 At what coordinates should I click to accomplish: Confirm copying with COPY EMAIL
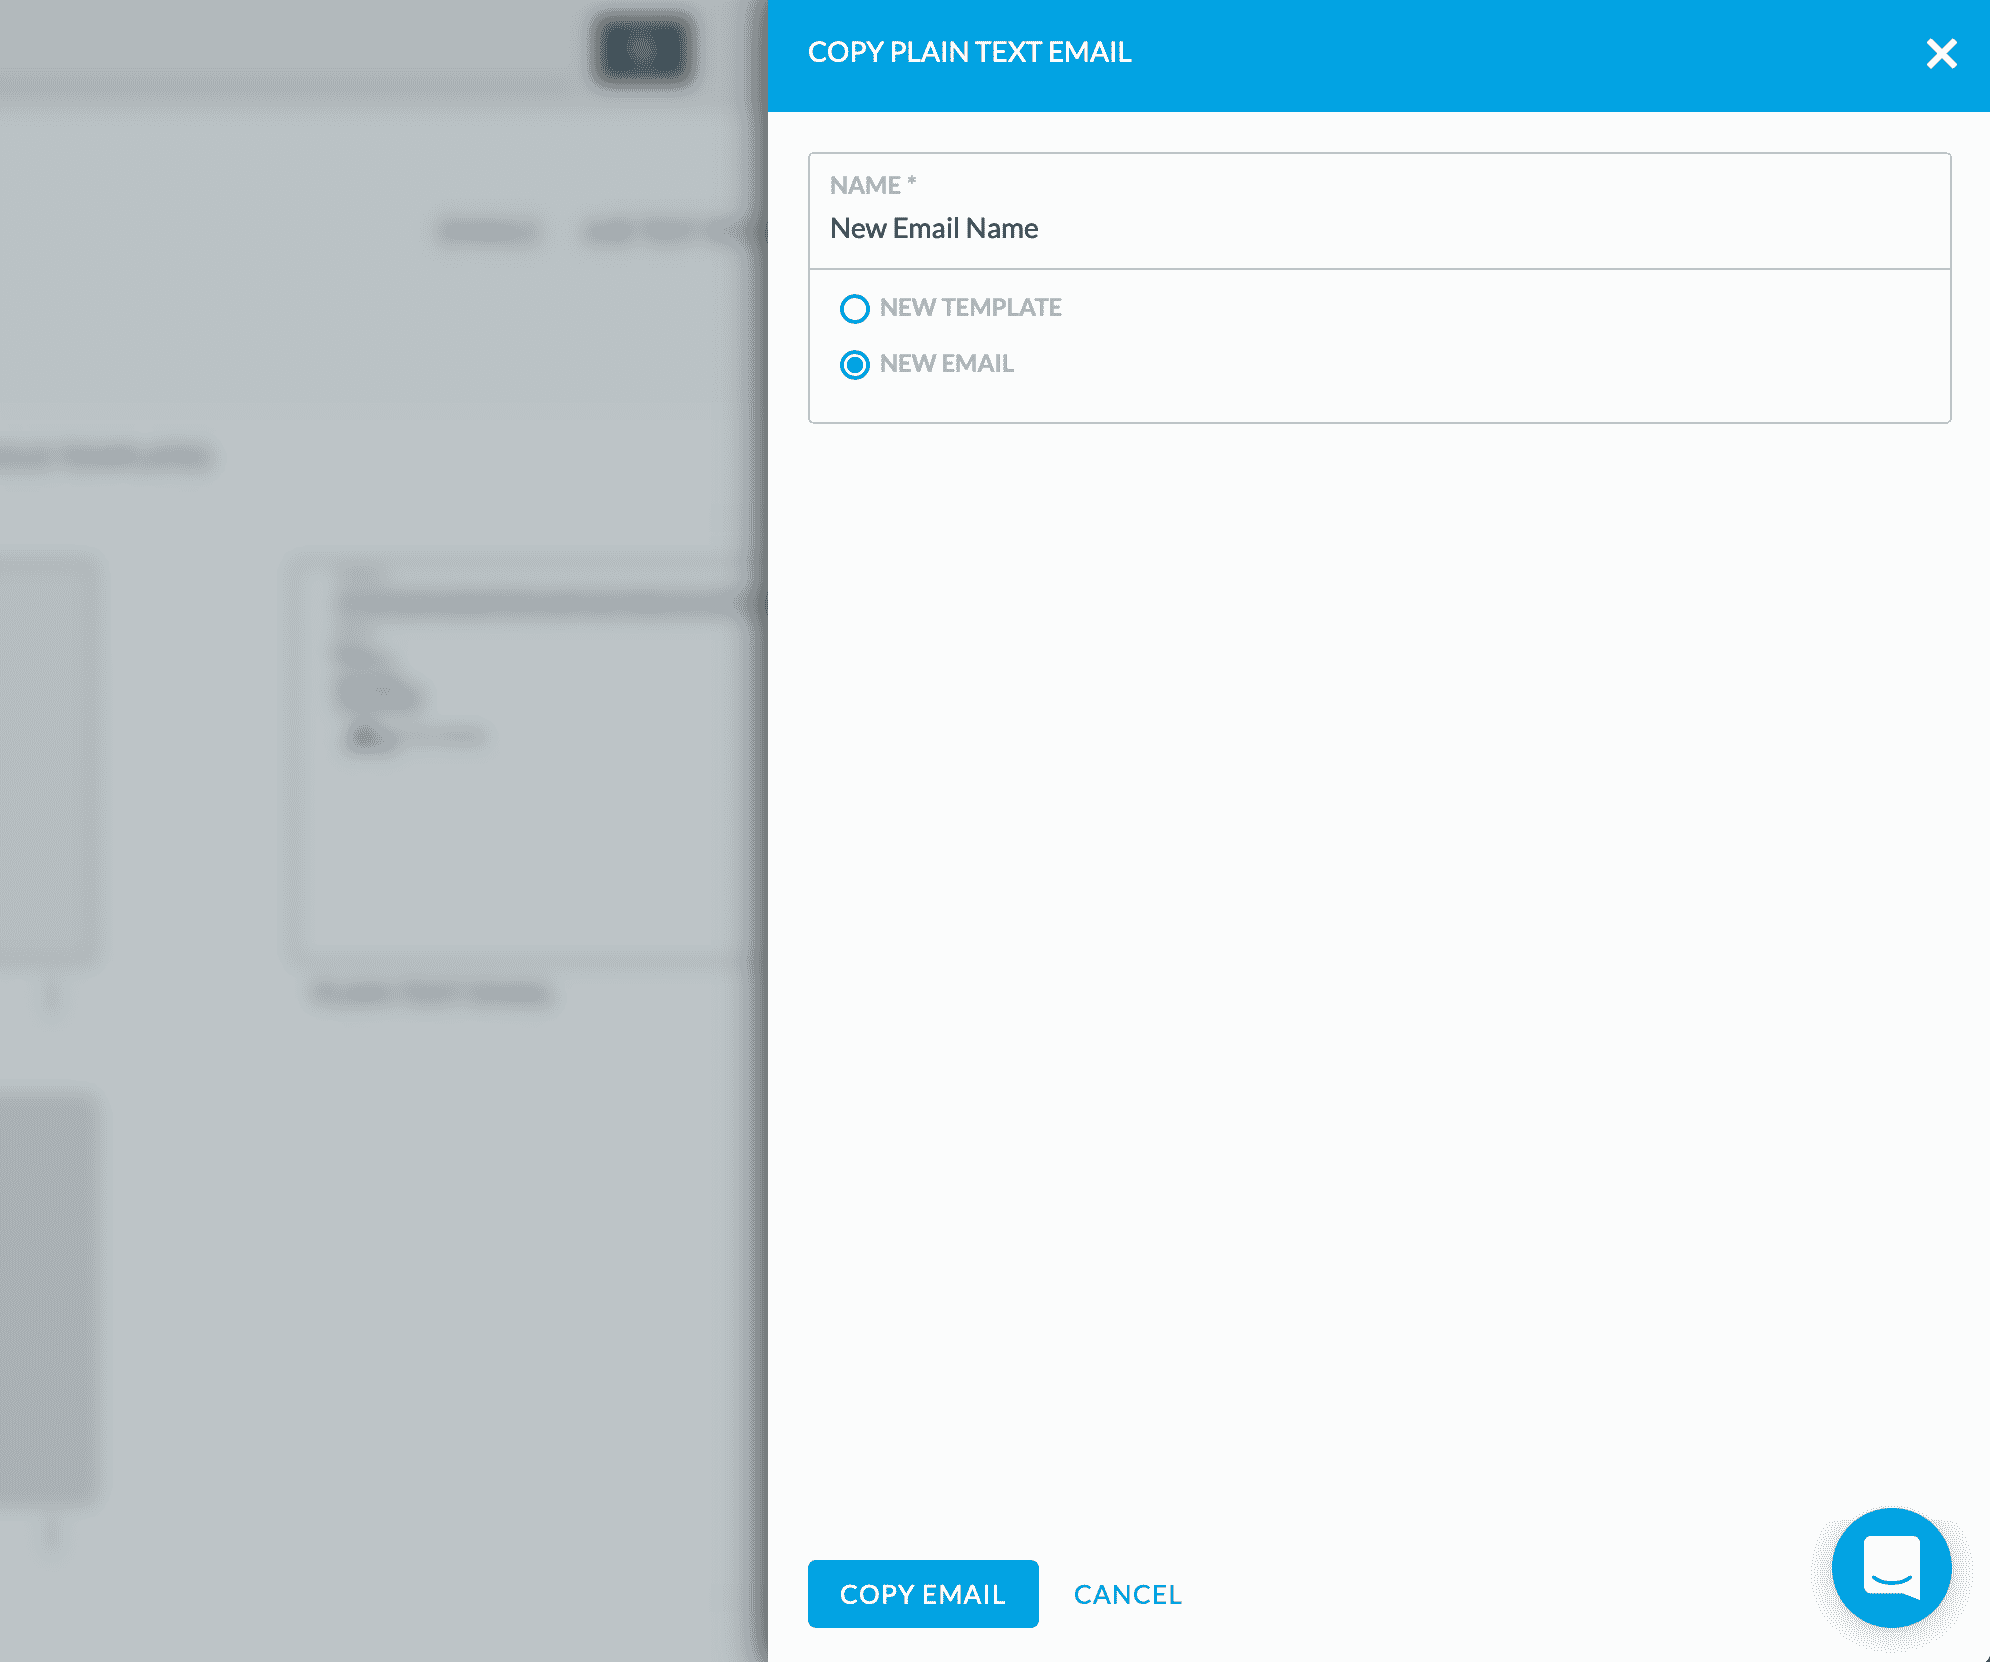tap(922, 1594)
